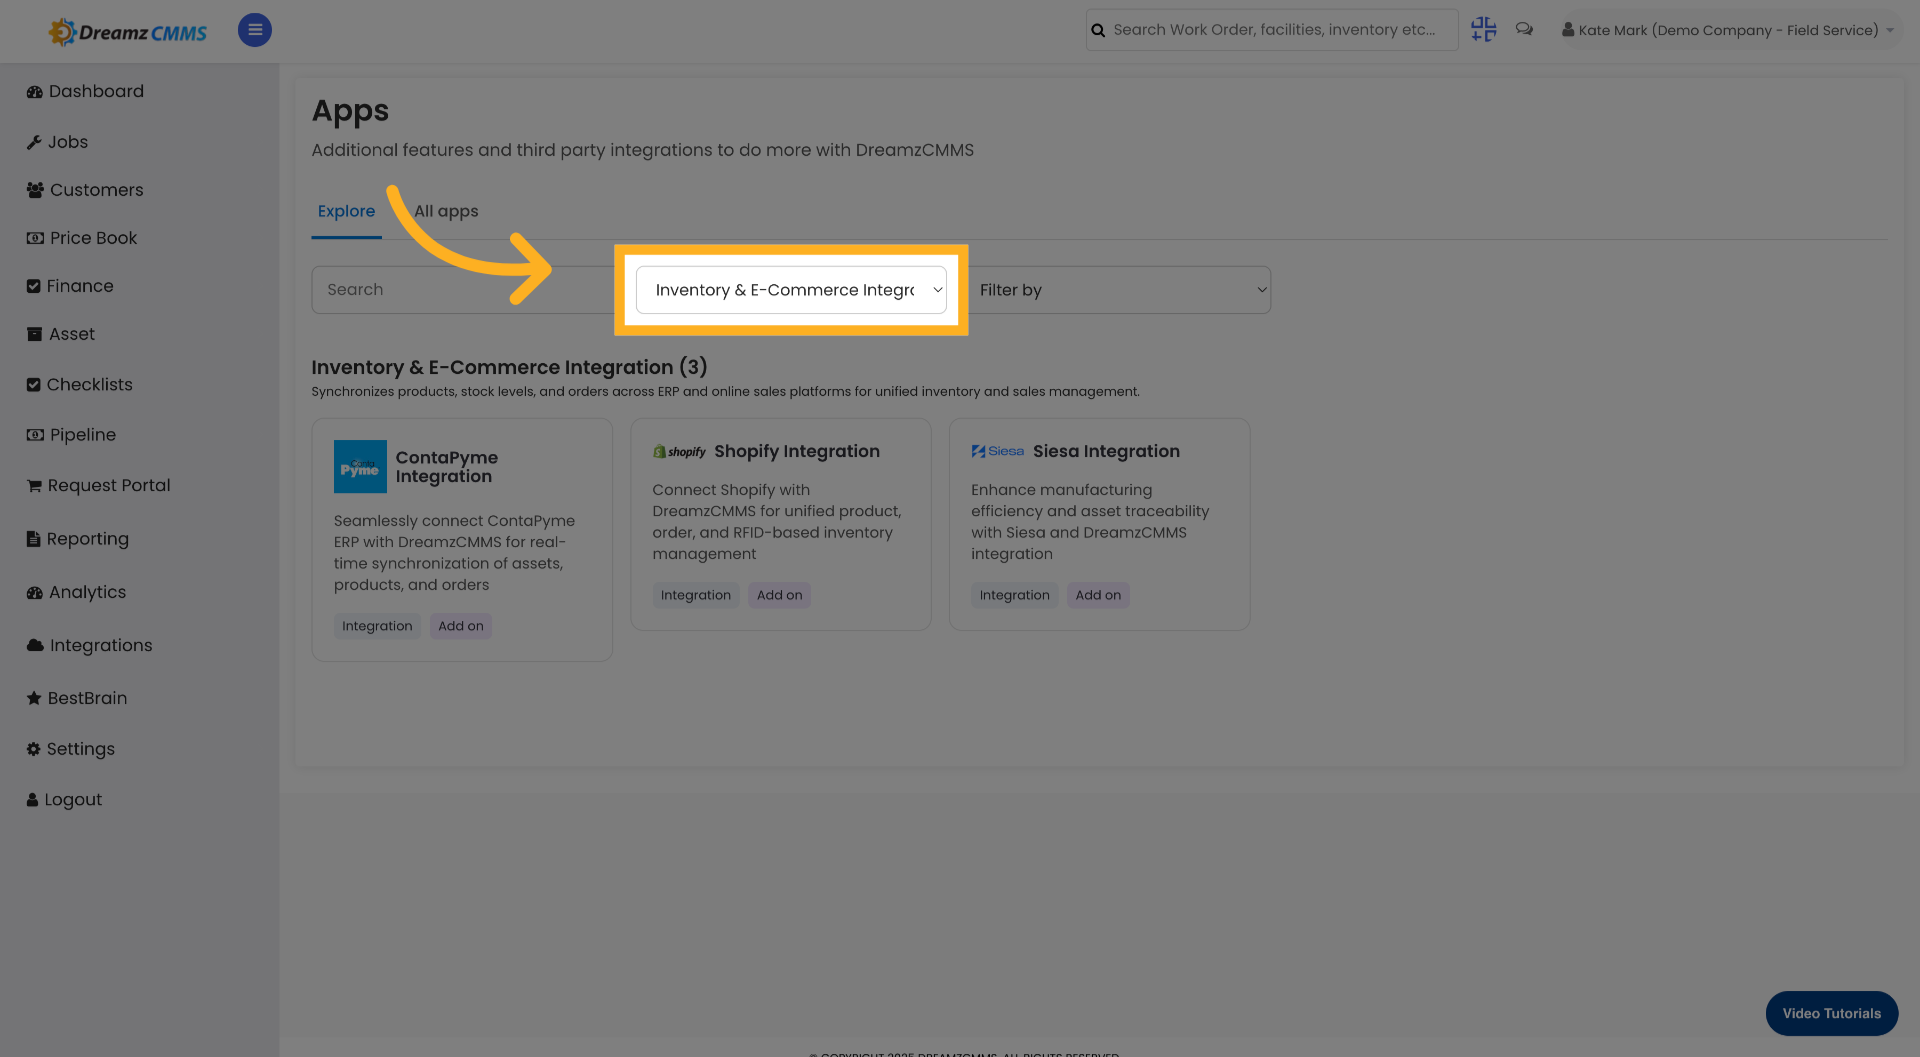Open the chat messages icon
This screenshot has width=1920, height=1057.
click(x=1524, y=29)
